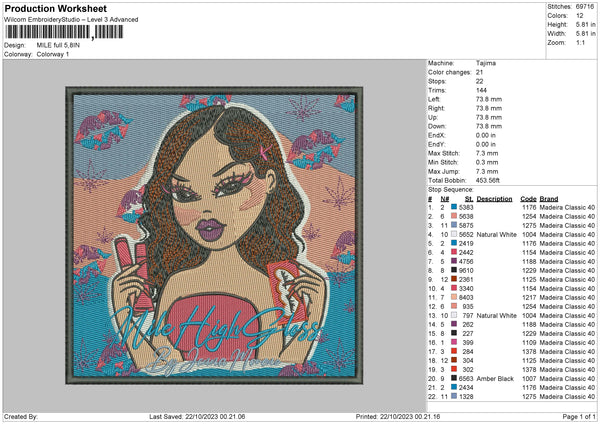This screenshot has width=600, height=424.
Task: Click thread code 1217 in stop 11
Action: 529,297
